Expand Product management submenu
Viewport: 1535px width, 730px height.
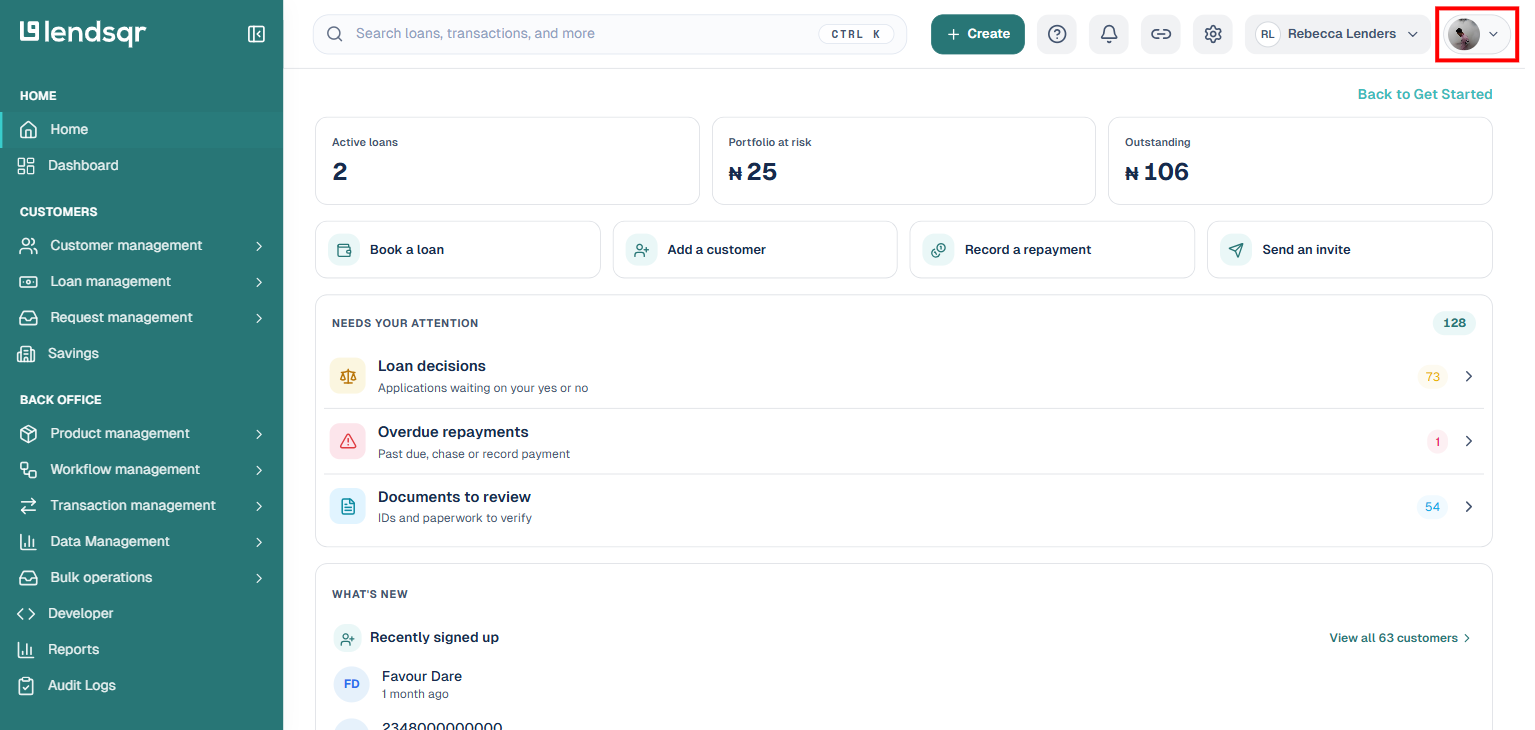coord(141,434)
